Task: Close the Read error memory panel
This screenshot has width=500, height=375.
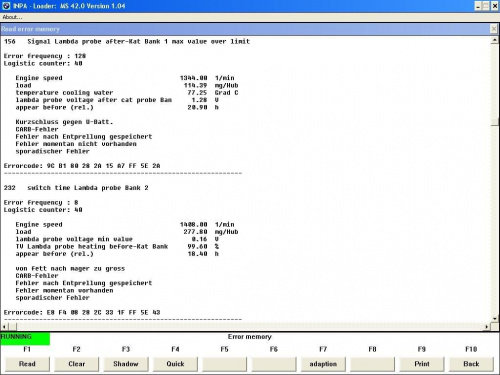Action: [x=494, y=29]
